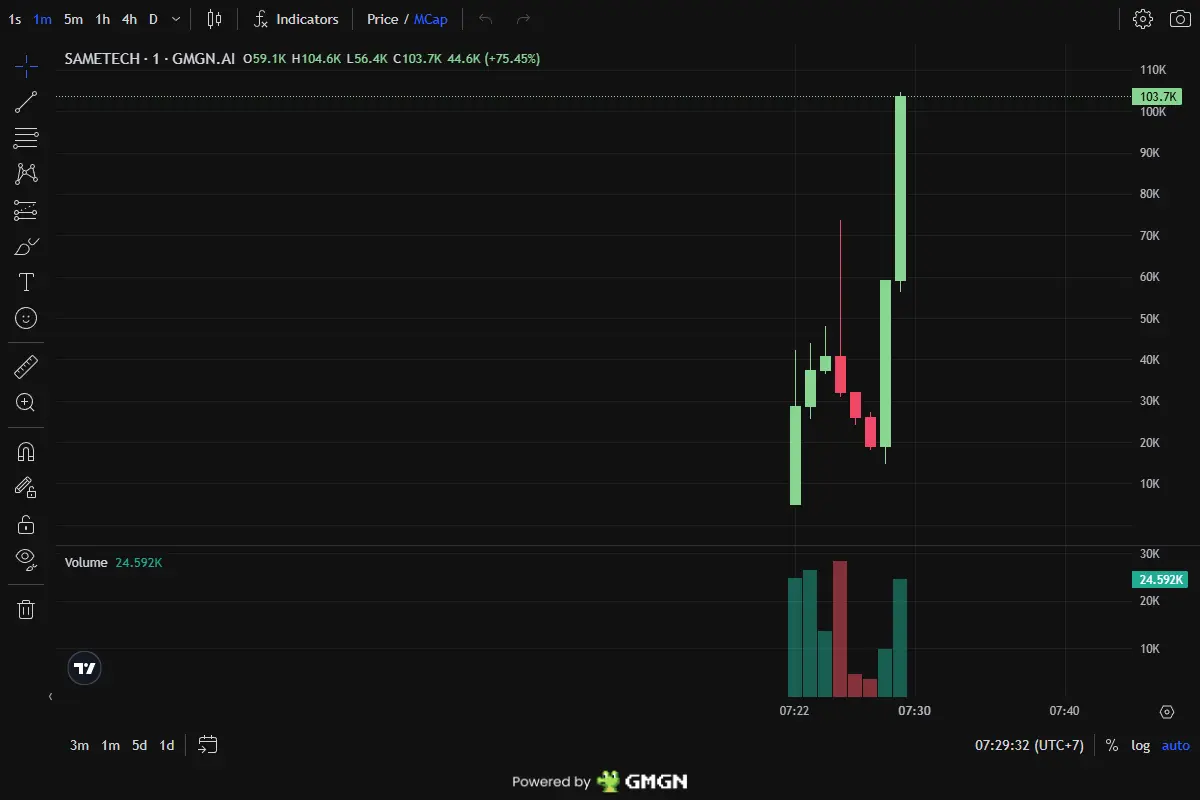Open the Fibonacci retracement tool
Screen dimensions: 1200x800
pyautogui.click(x=26, y=138)
